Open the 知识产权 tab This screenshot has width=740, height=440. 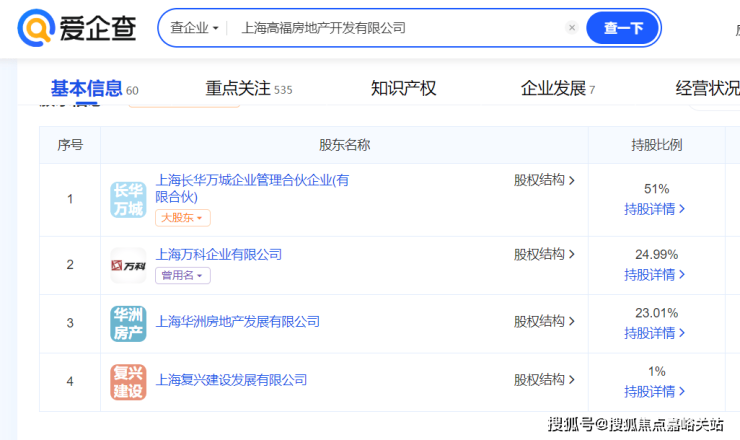(x=404, y=88)
